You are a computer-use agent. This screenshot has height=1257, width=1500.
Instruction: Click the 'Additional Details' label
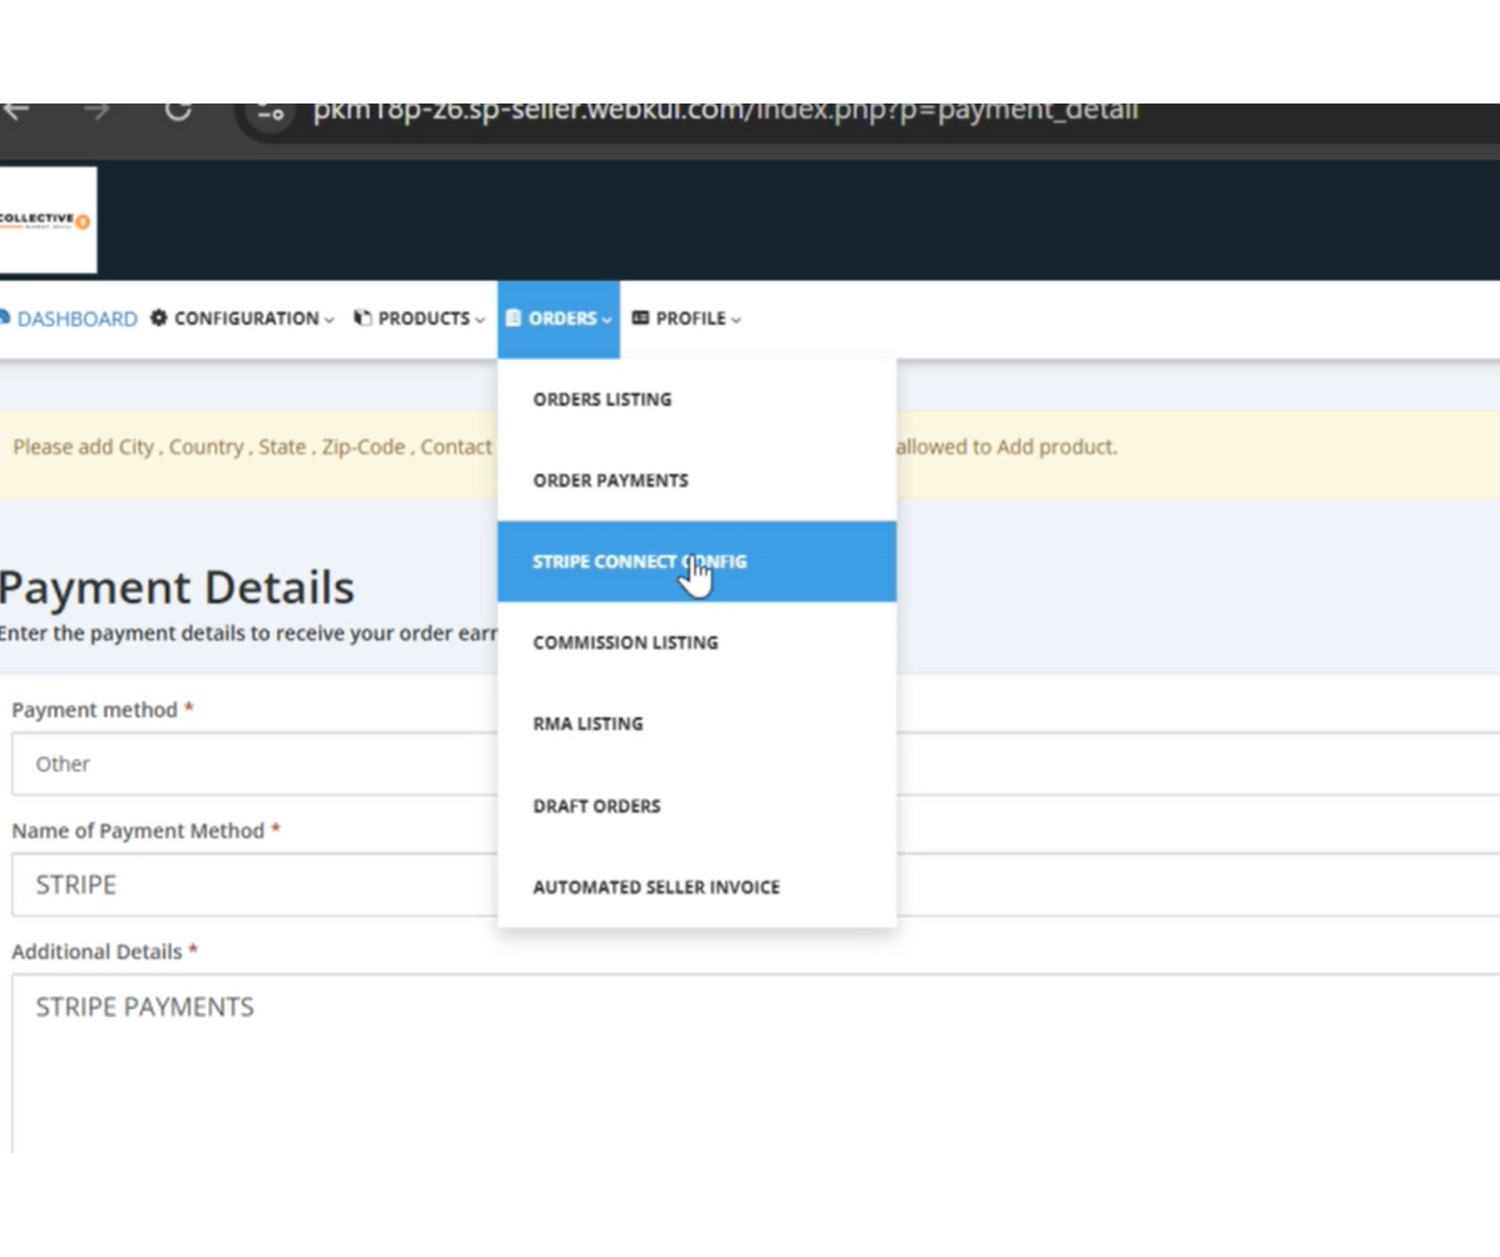click(x=97, y=952)
